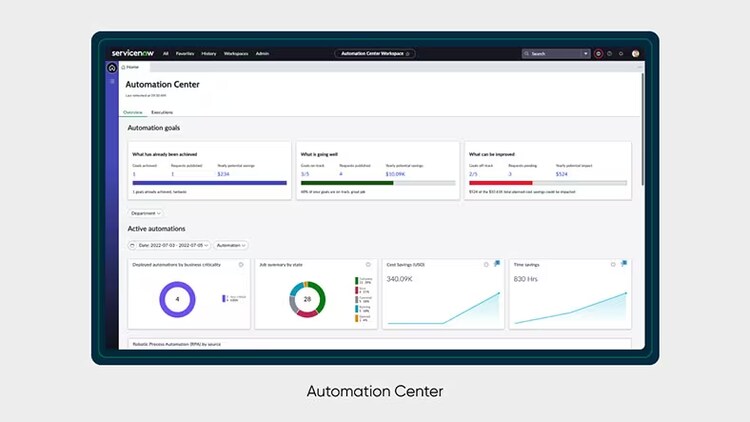Click green progress bar for goals on track
The width and height of the screenshot is (750, 422).
[347, 183]
